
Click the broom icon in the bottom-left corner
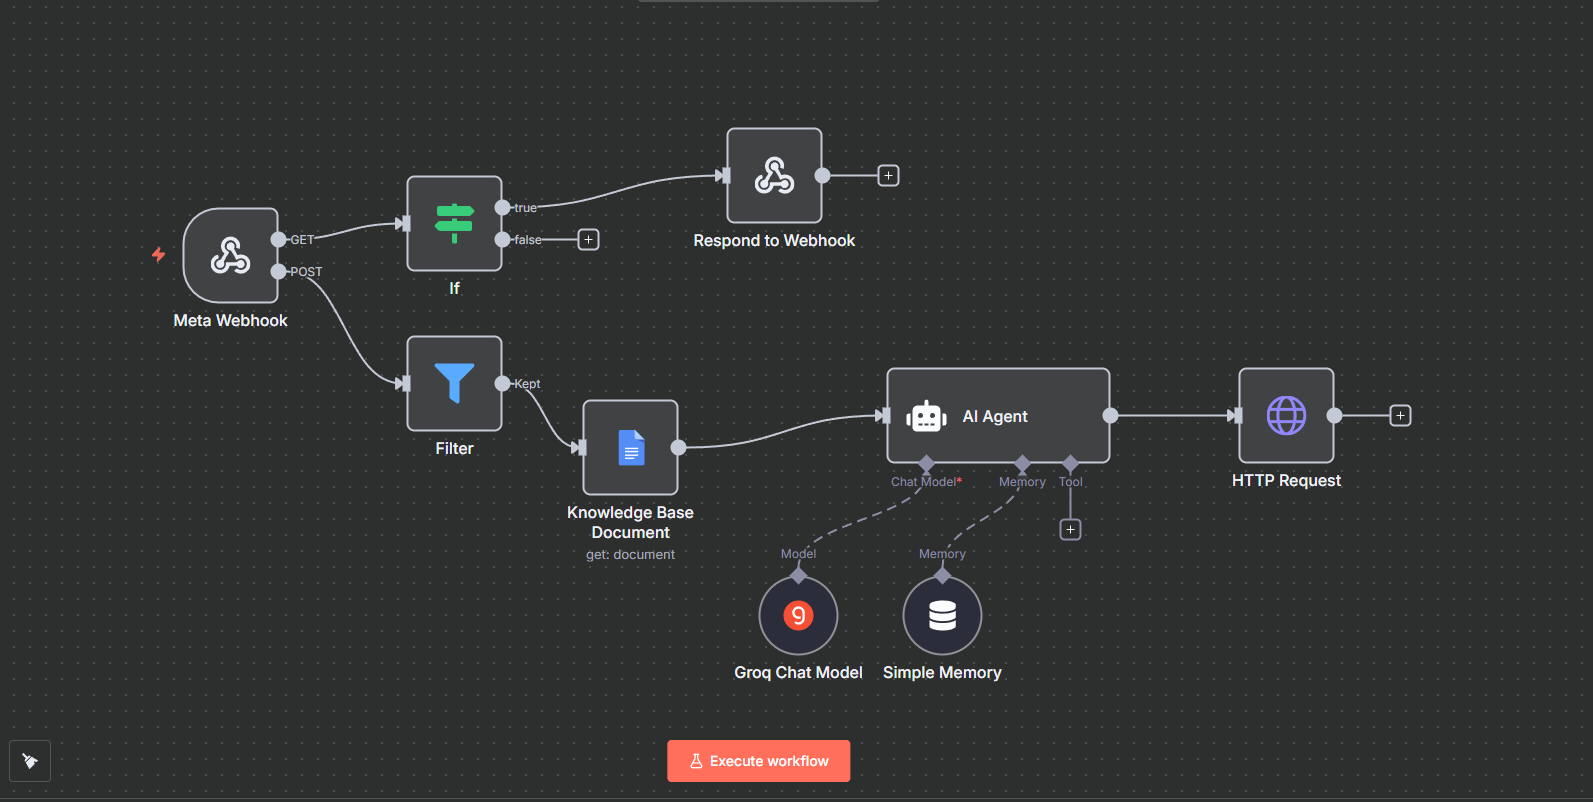[x=30, y=761]
